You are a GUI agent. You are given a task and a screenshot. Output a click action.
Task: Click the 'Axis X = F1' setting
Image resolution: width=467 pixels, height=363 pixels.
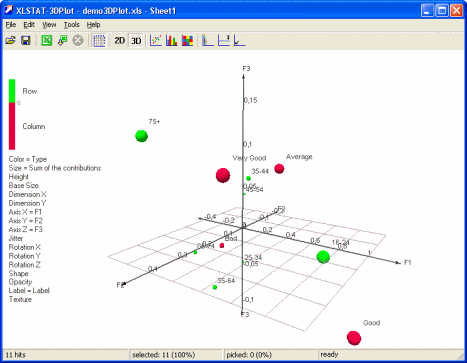point(25,212)
